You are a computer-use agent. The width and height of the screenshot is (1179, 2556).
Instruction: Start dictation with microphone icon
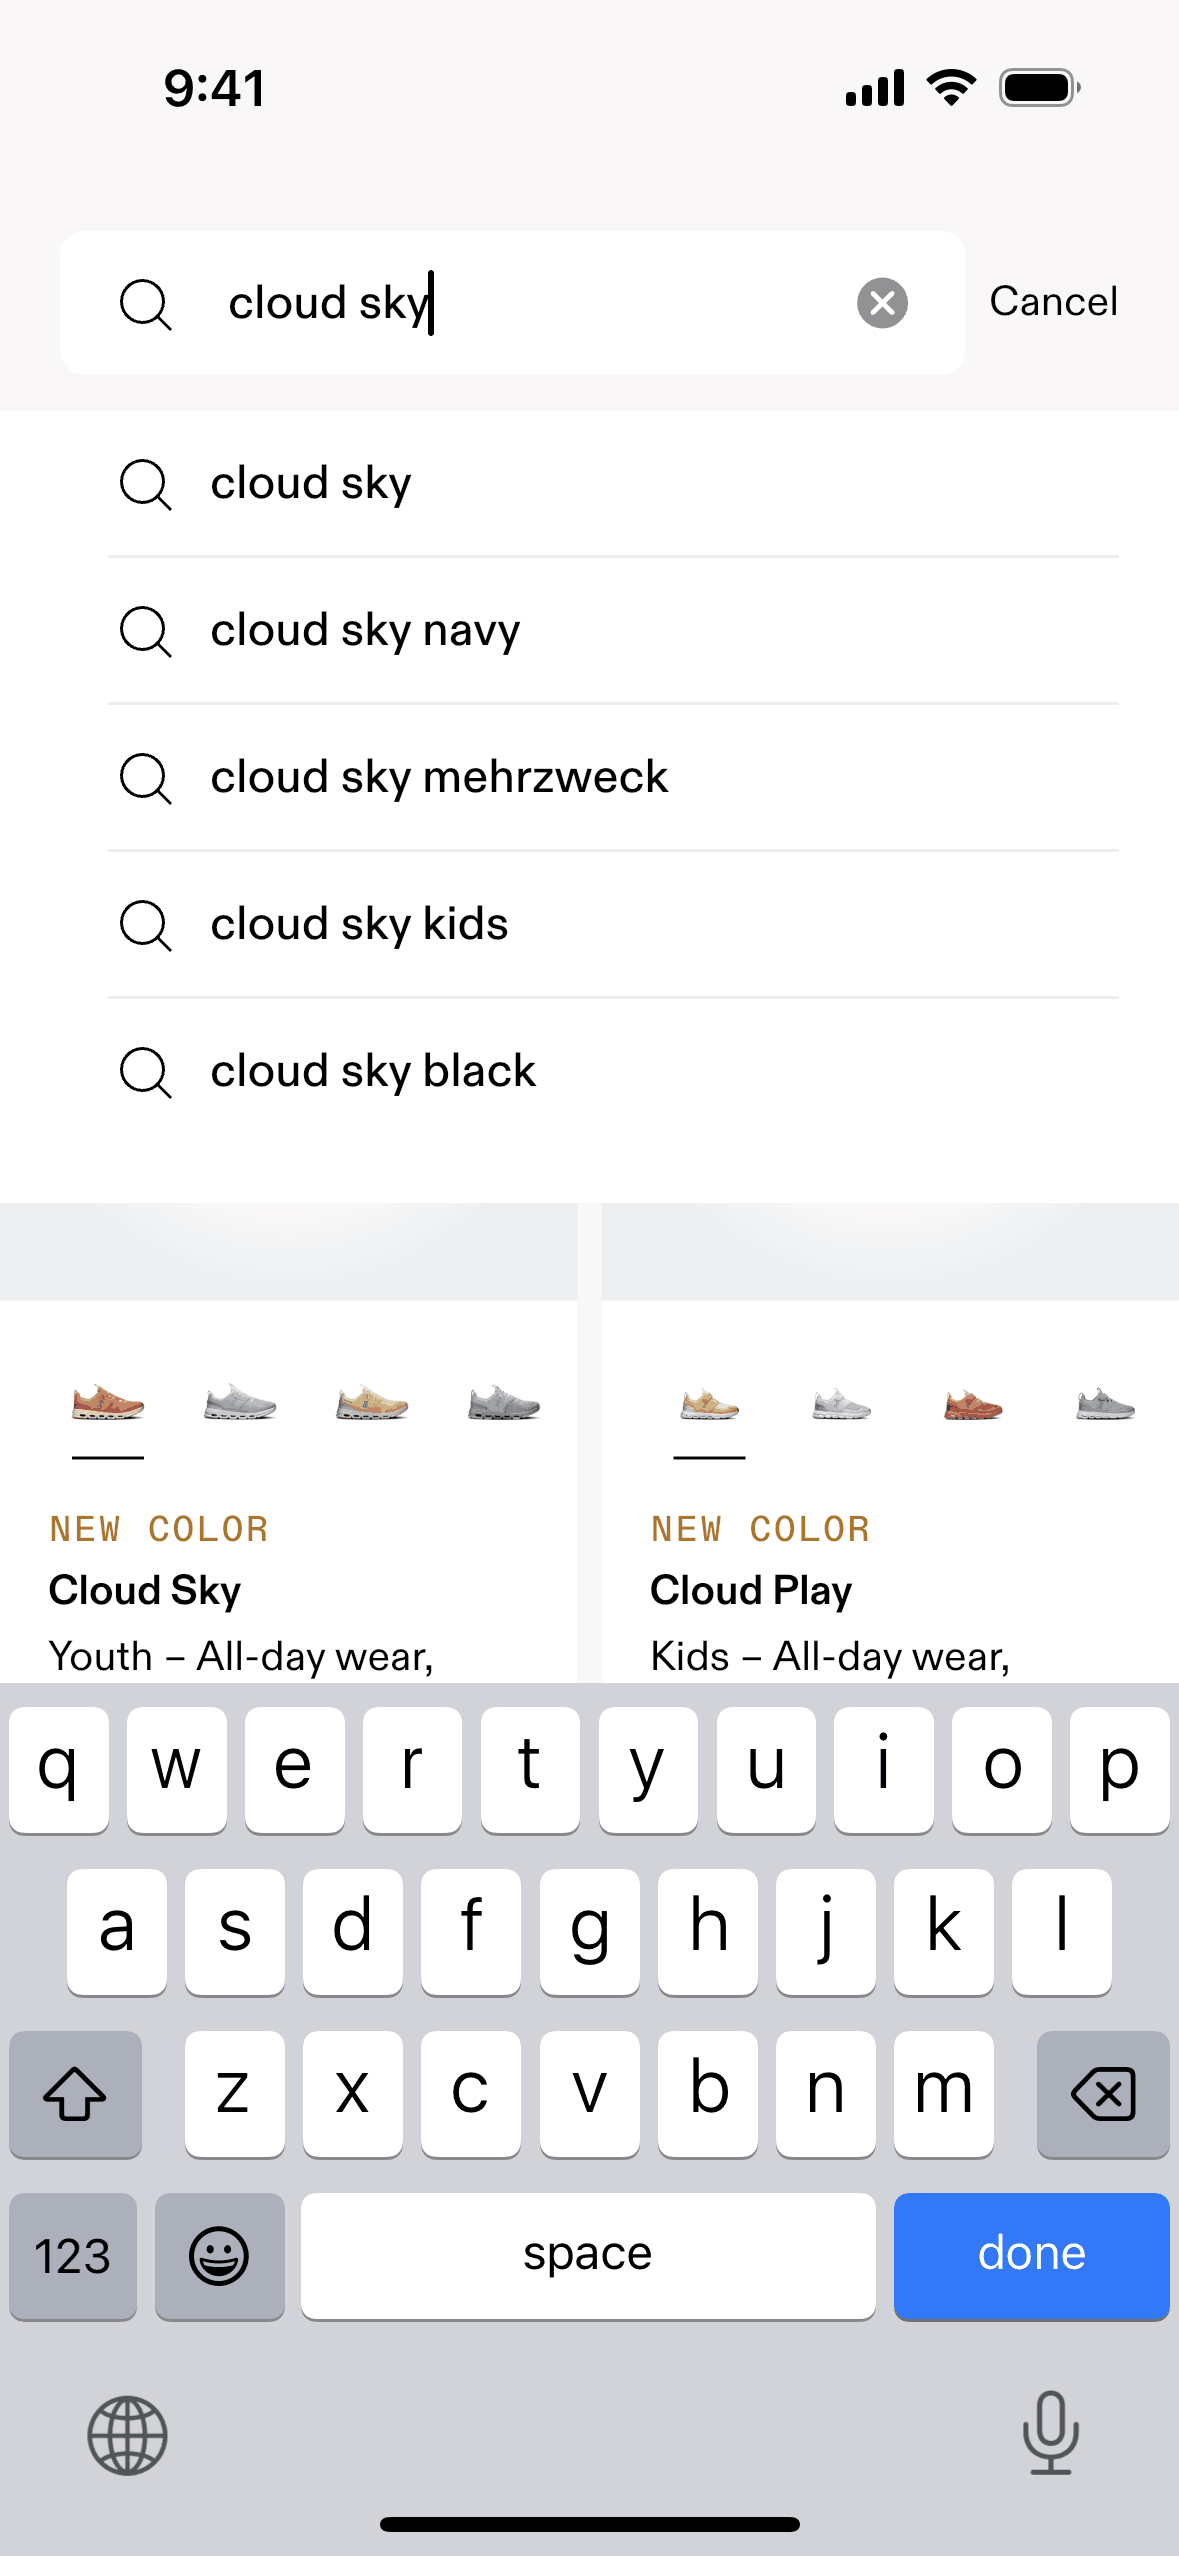[x=1050, y=2433]
